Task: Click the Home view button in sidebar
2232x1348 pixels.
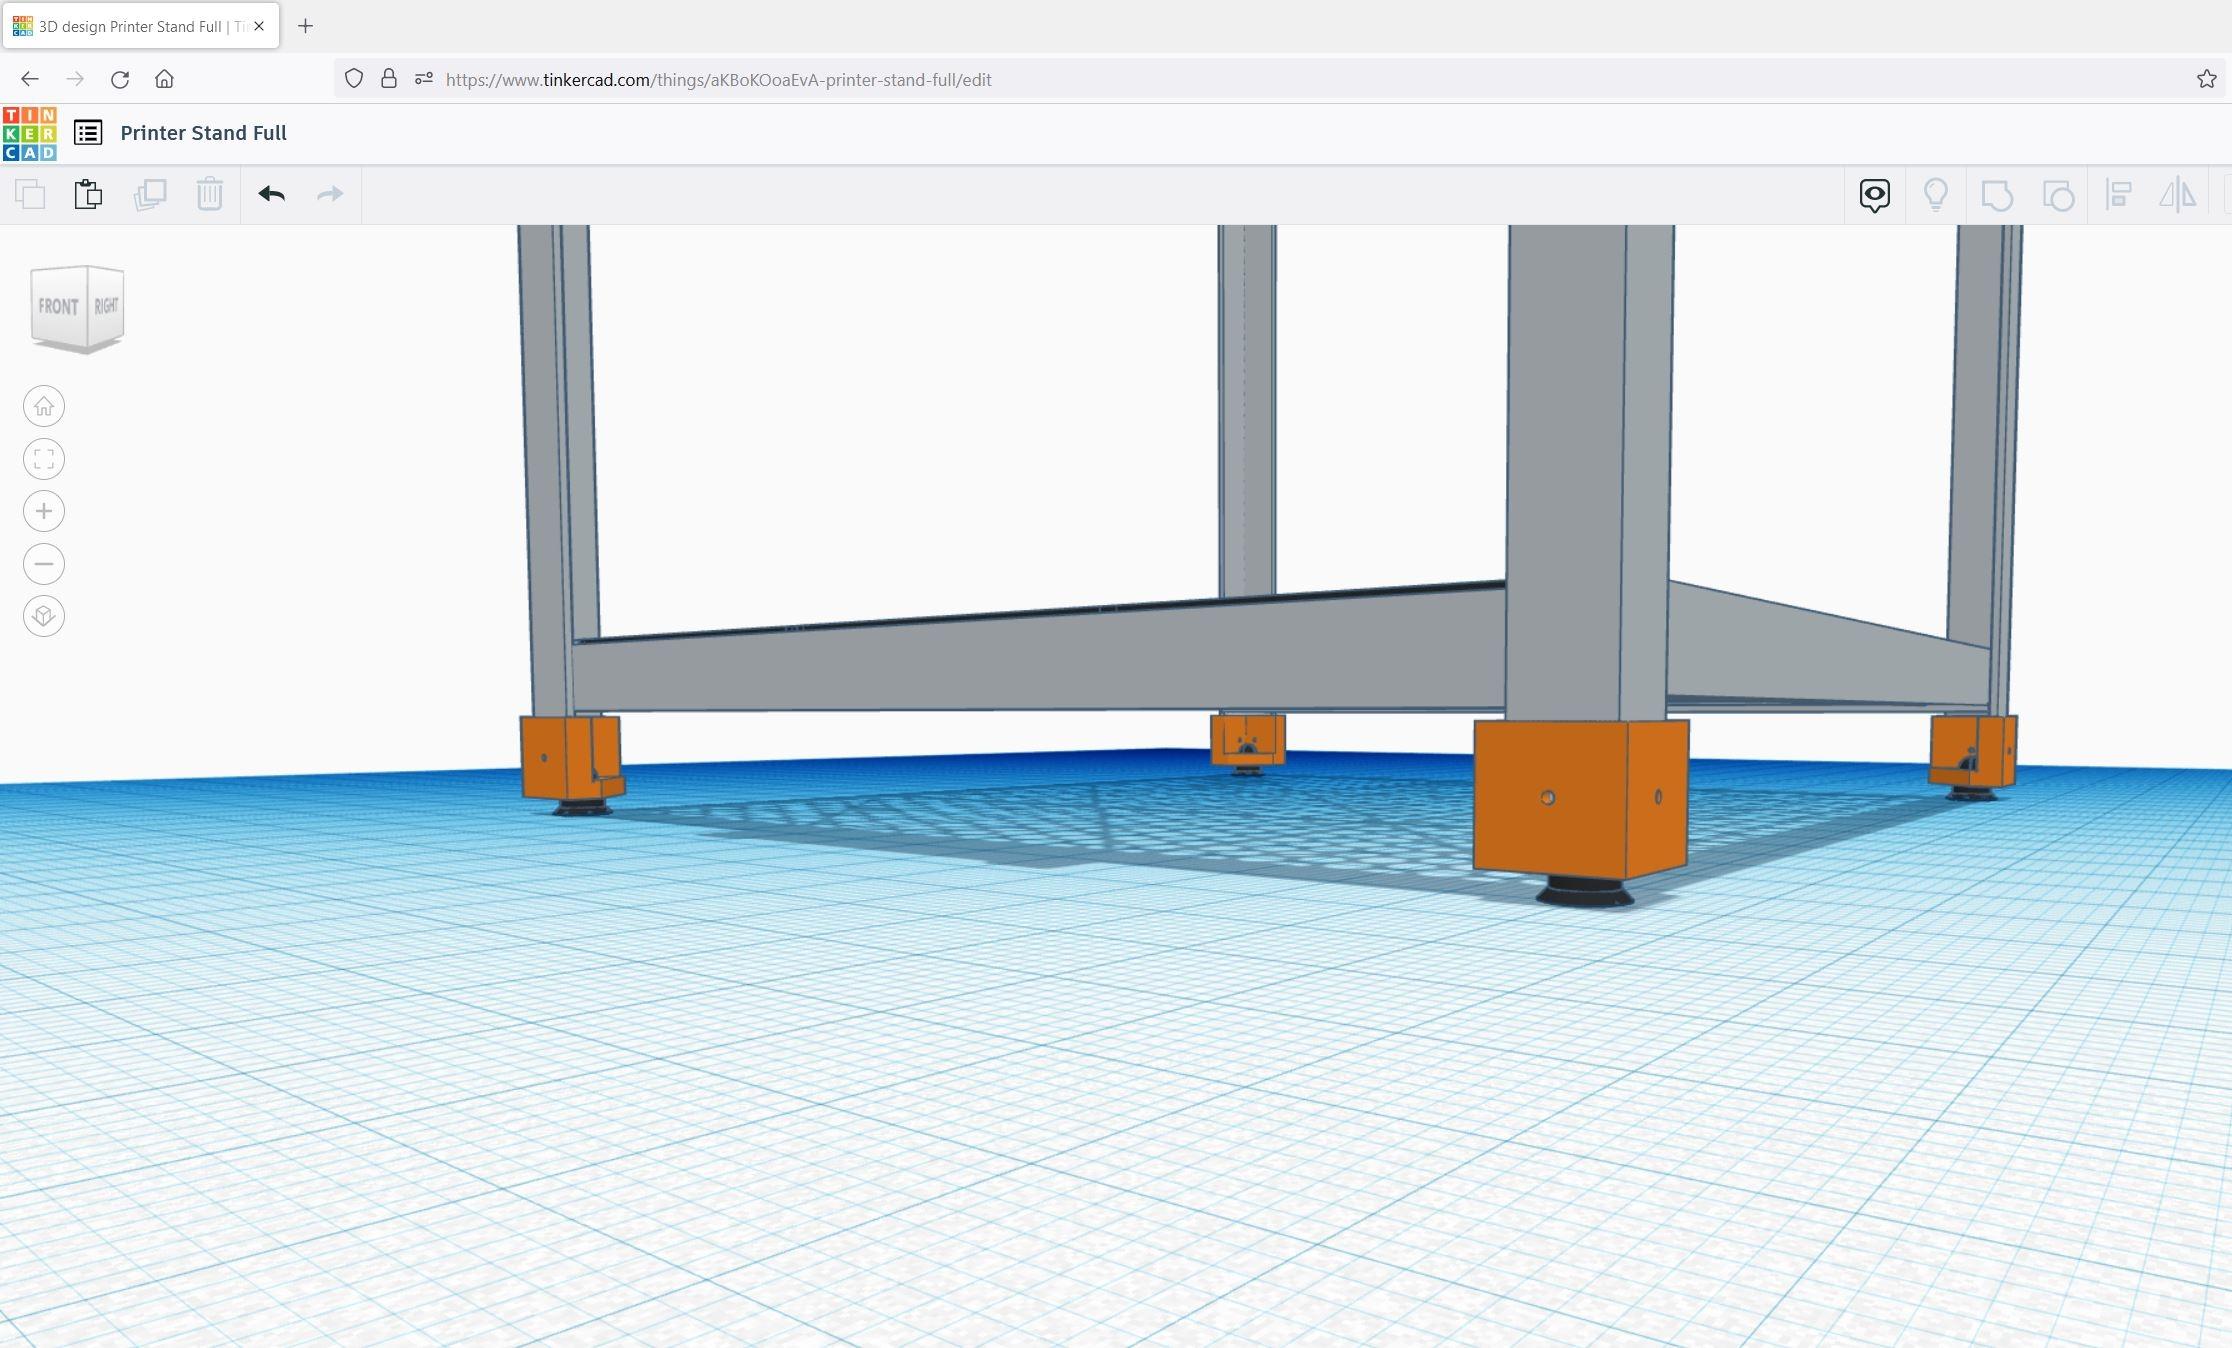Action: pos(43,406)
